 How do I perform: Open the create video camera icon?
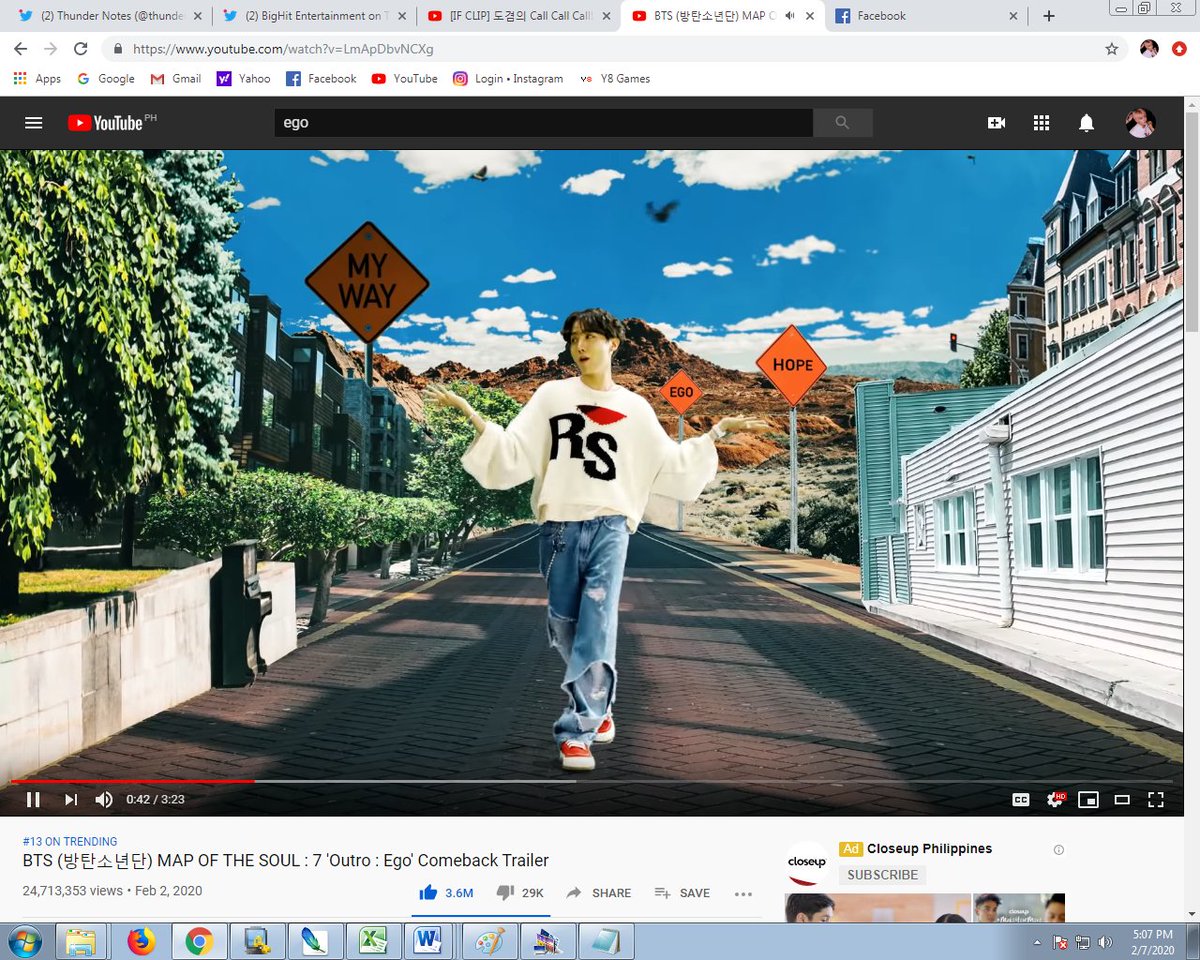[996, 123]
